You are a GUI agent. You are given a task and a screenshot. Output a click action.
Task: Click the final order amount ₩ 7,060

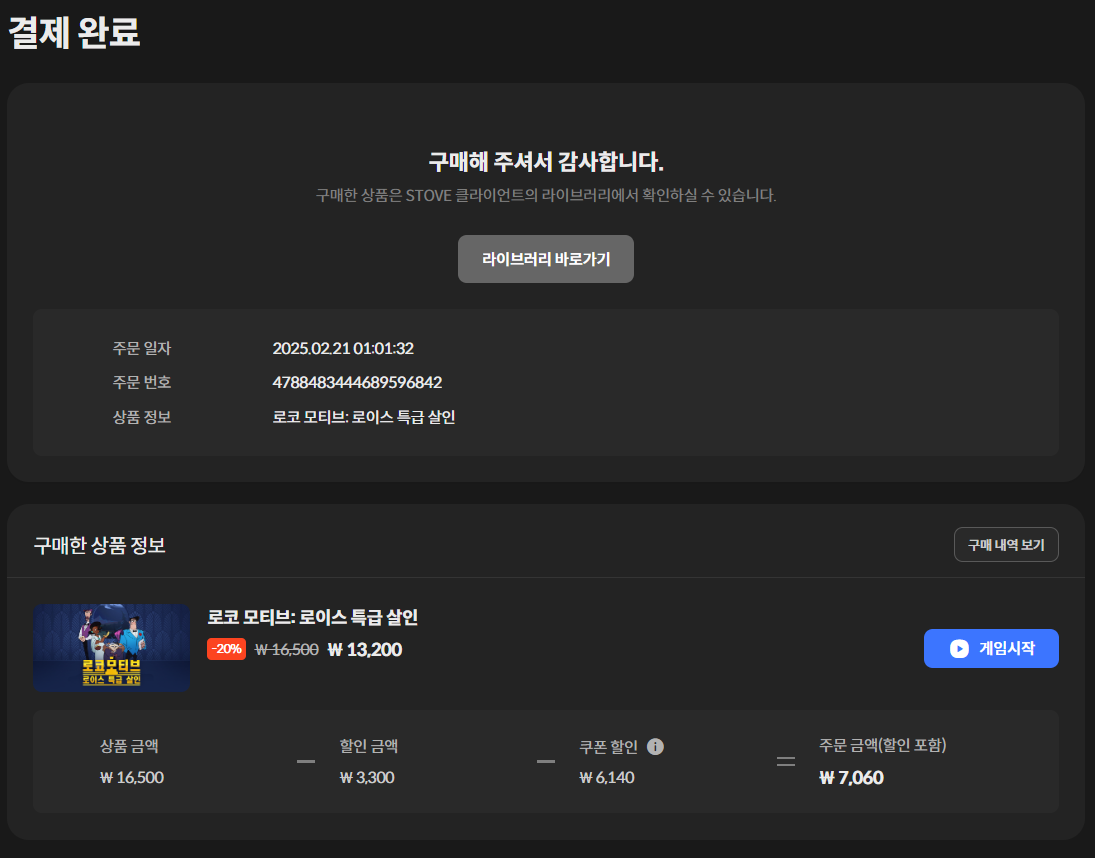click(x=851, y=778)
